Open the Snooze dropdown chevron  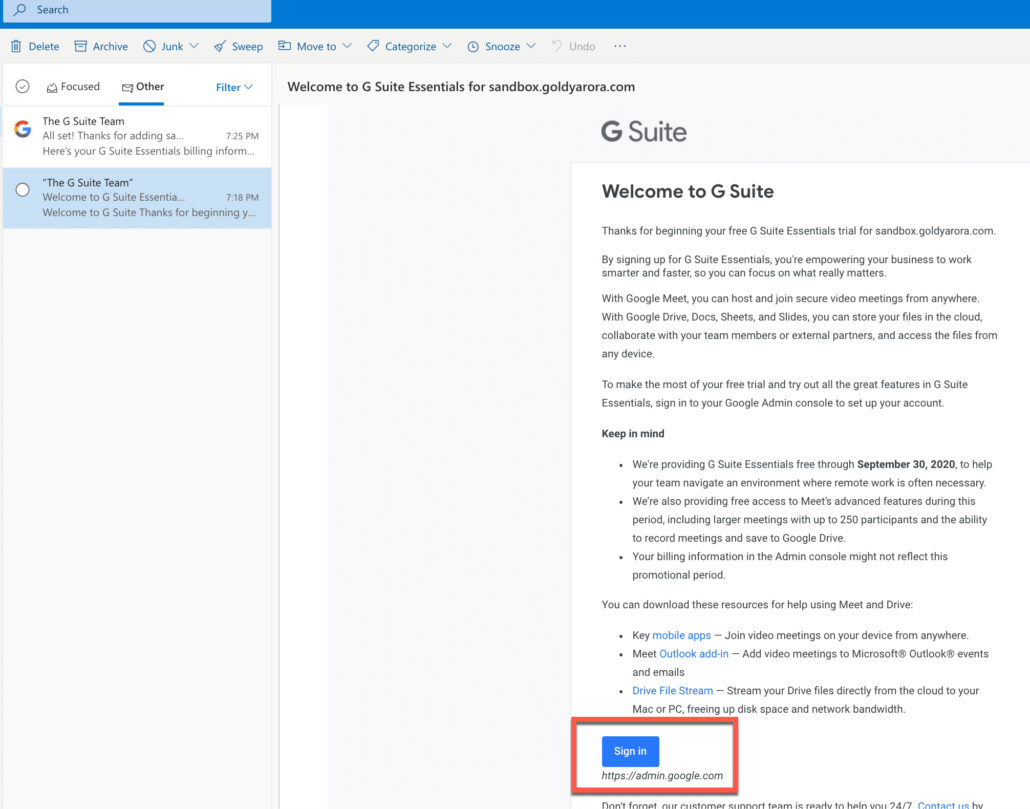pyautogui.click(x=531, y=46)
